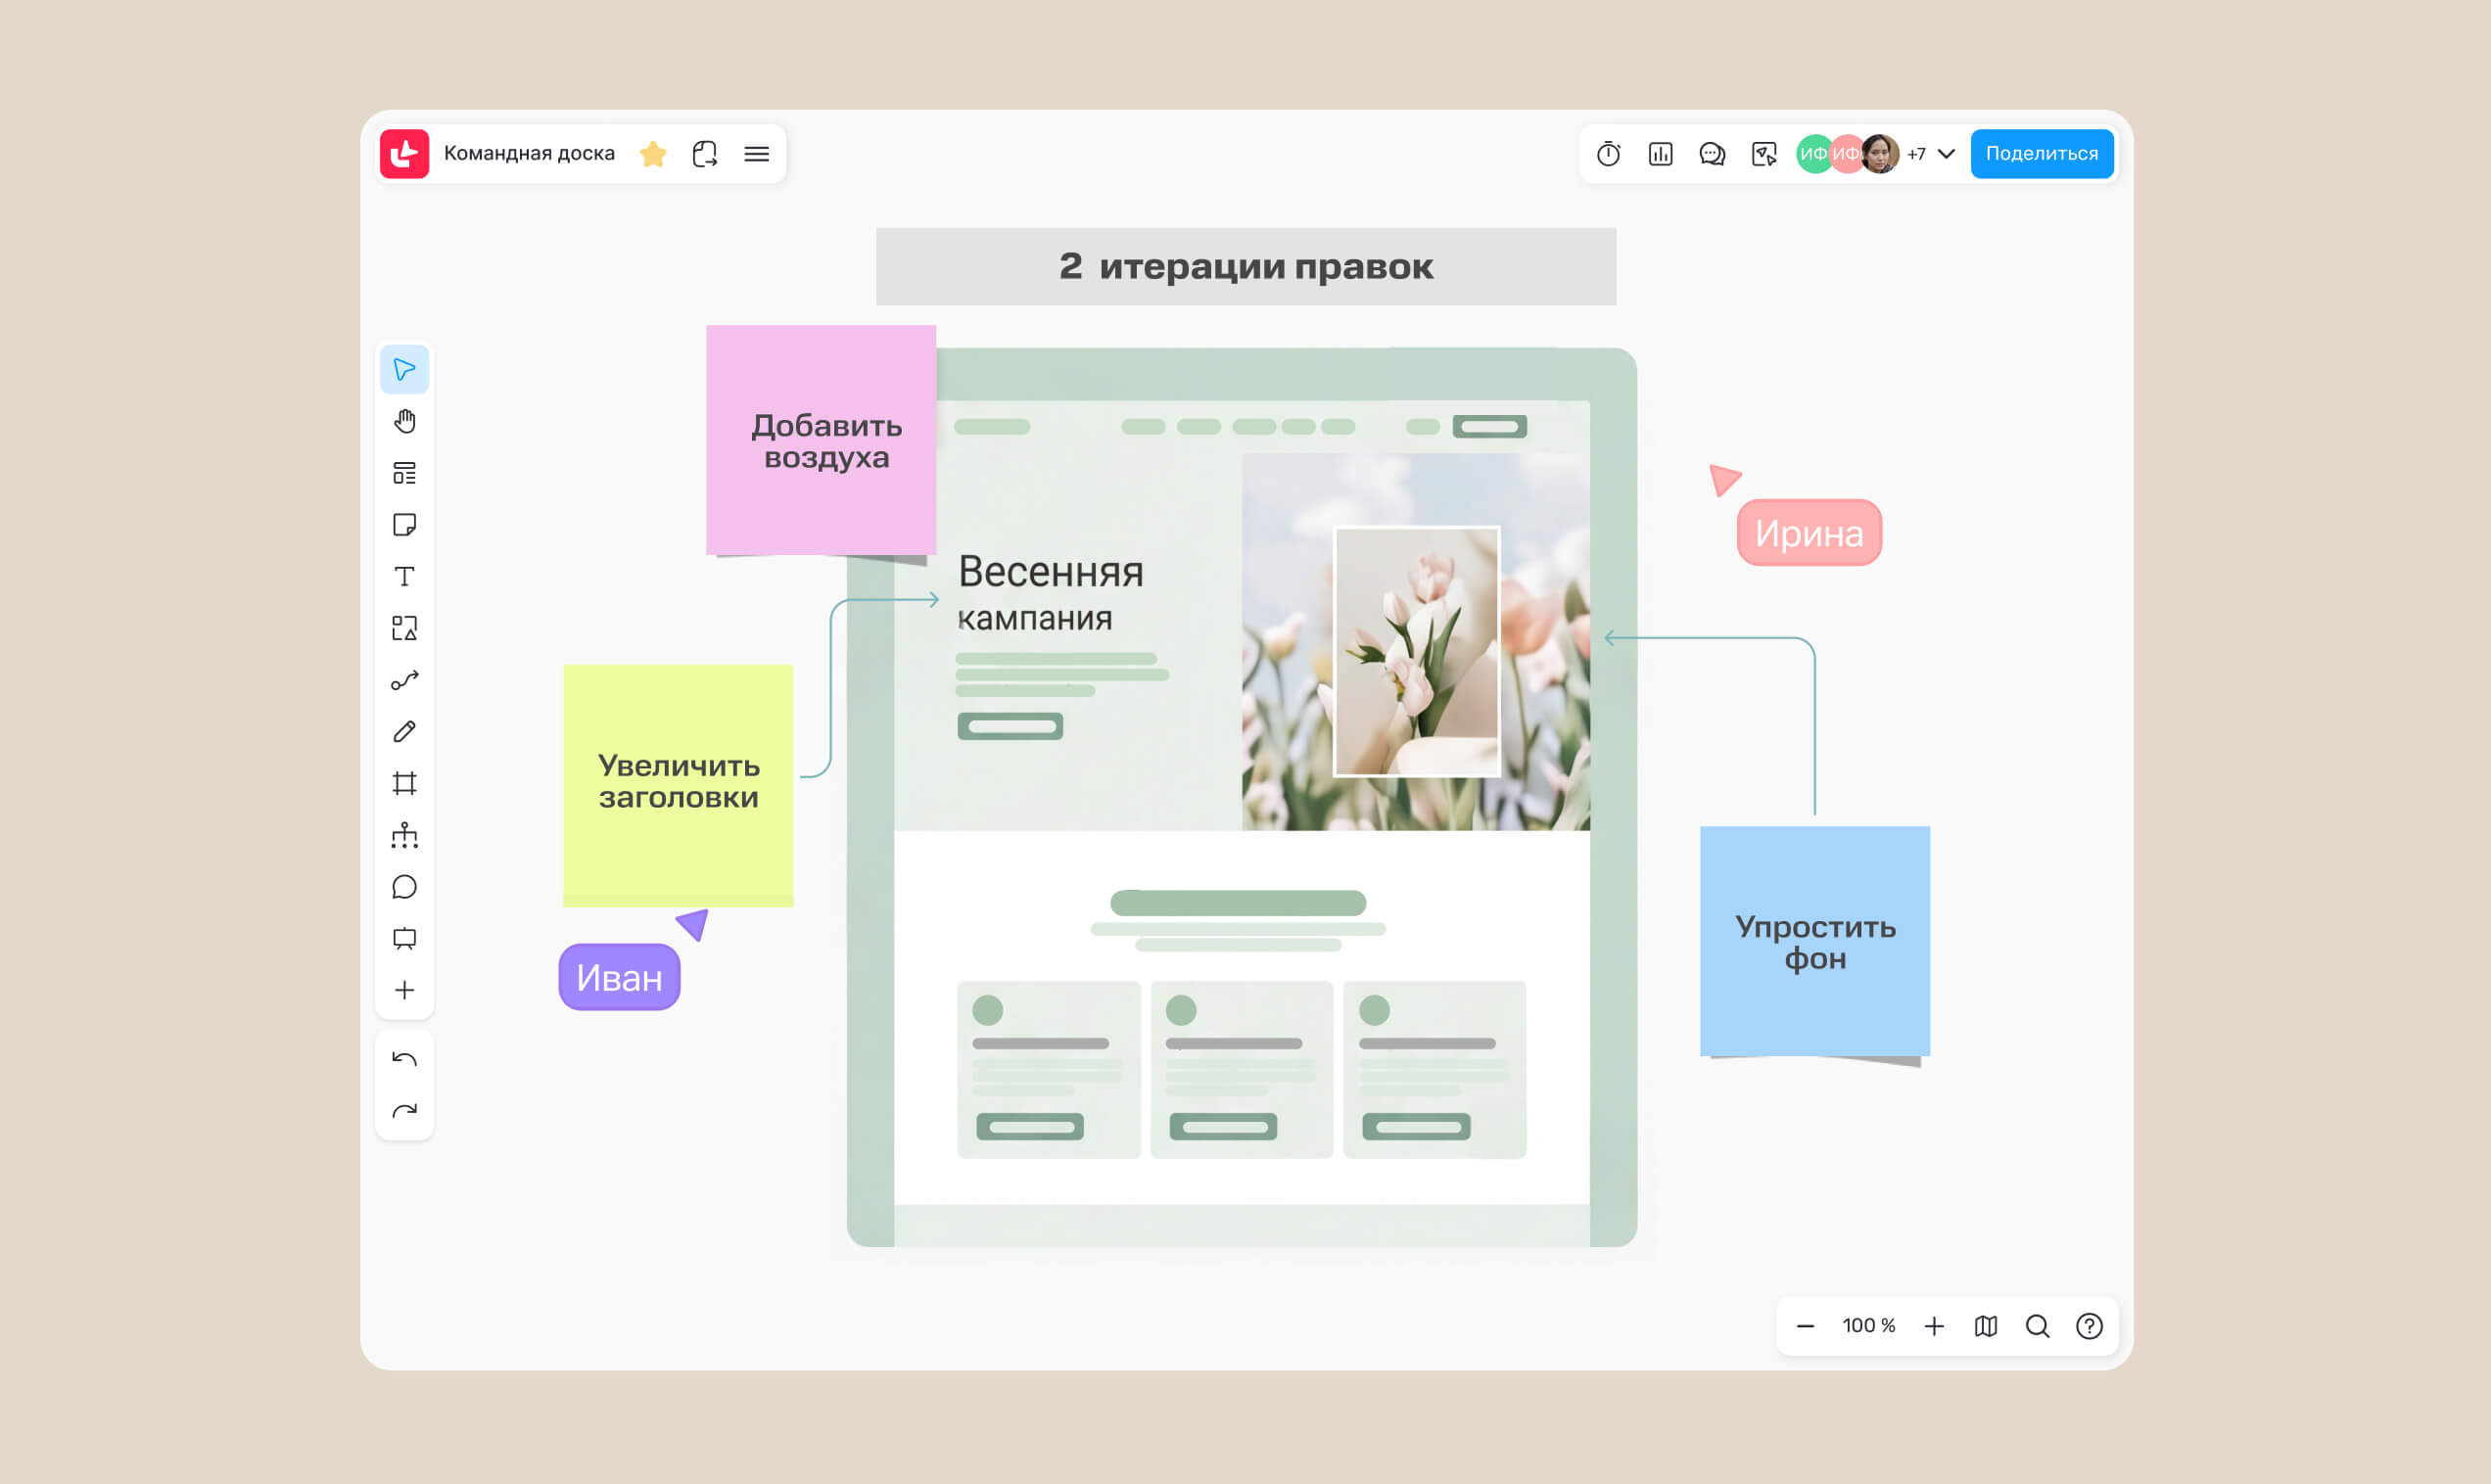Viewport: 2491px width, 1484px height.
Task: Open the hamburger main menu
Action: pyautogui.click(x=757, y=154)
